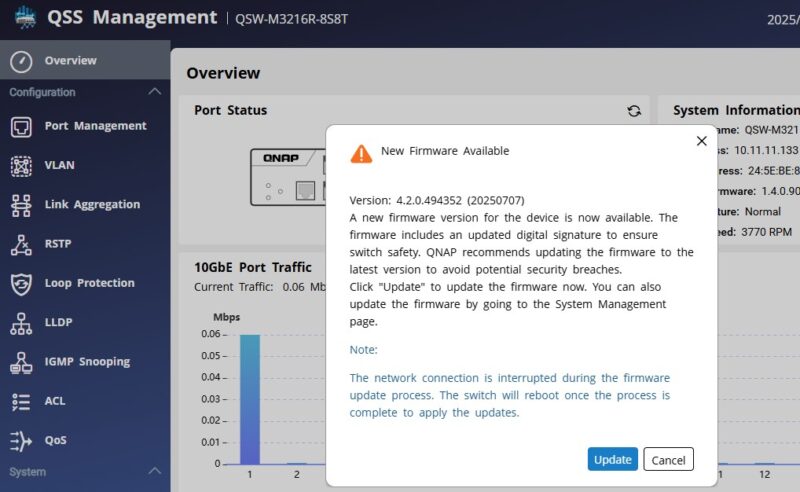Screen dimensions: 800x492
Task: Click the Update button
Action: (612, 459)
